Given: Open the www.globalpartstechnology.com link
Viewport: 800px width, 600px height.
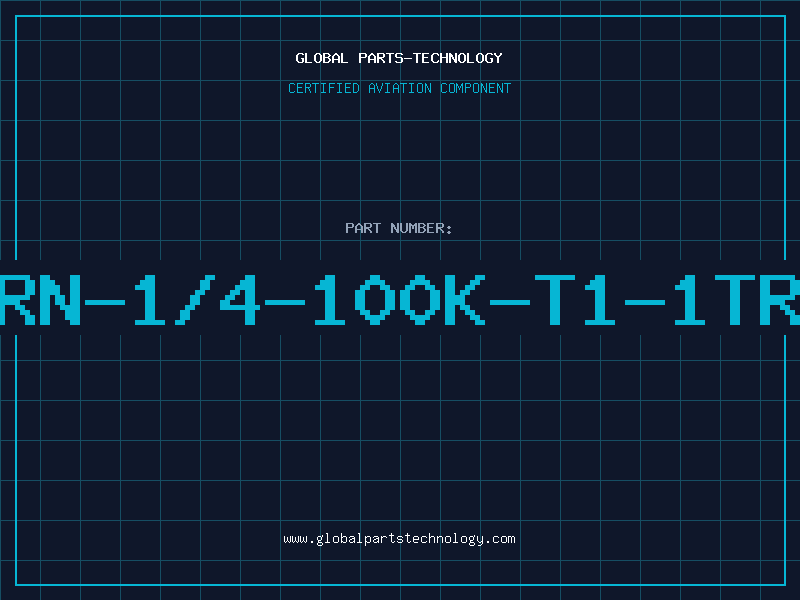Looking at the screenshot, I should tap(399, 539).
